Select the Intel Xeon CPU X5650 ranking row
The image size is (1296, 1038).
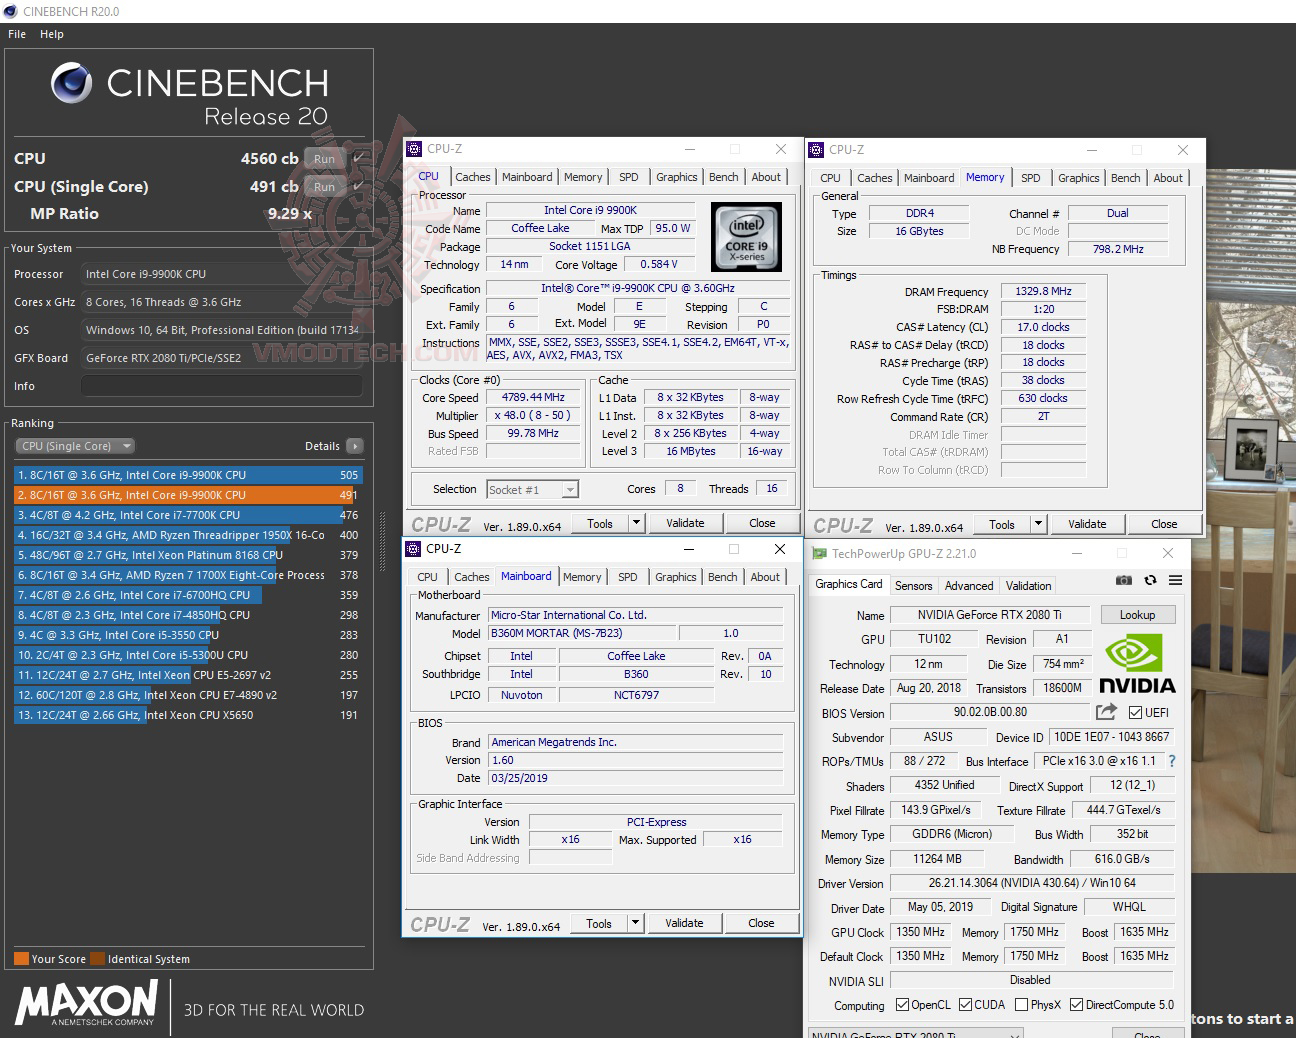coord(188,715)
